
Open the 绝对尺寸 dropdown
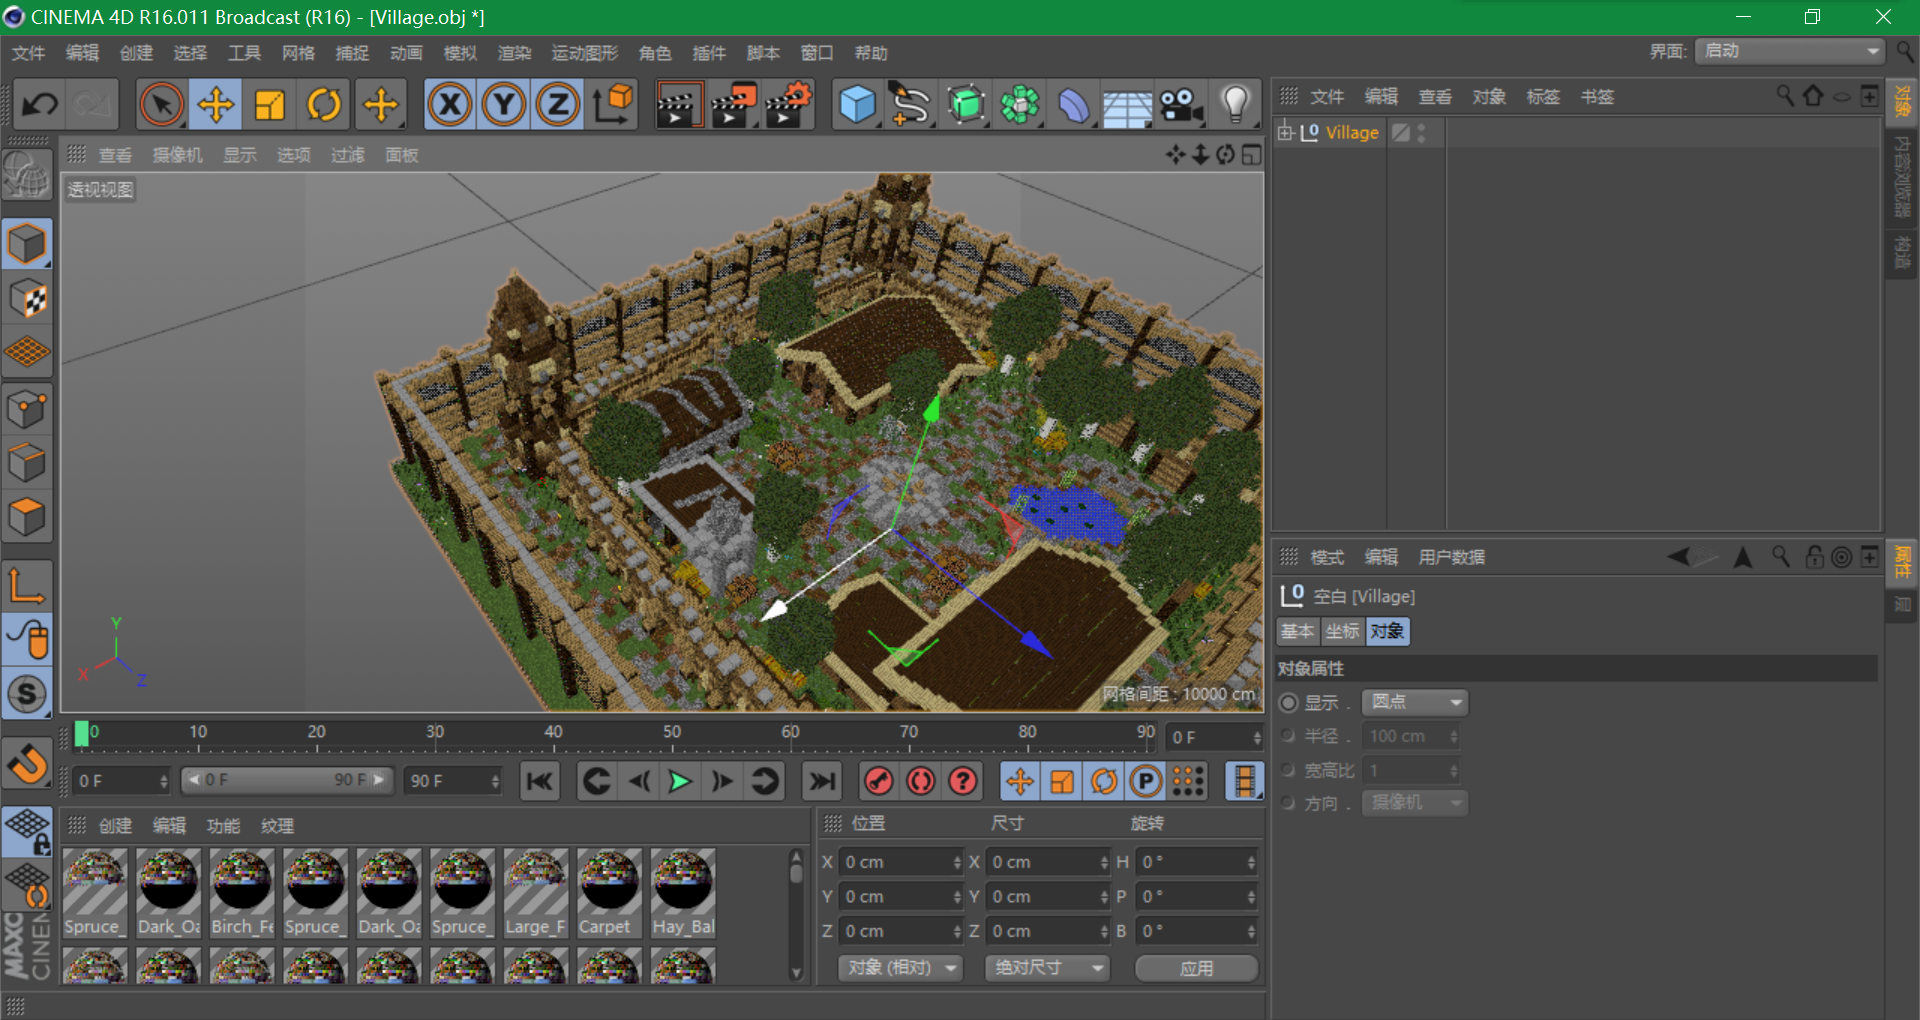[1047, 968]
